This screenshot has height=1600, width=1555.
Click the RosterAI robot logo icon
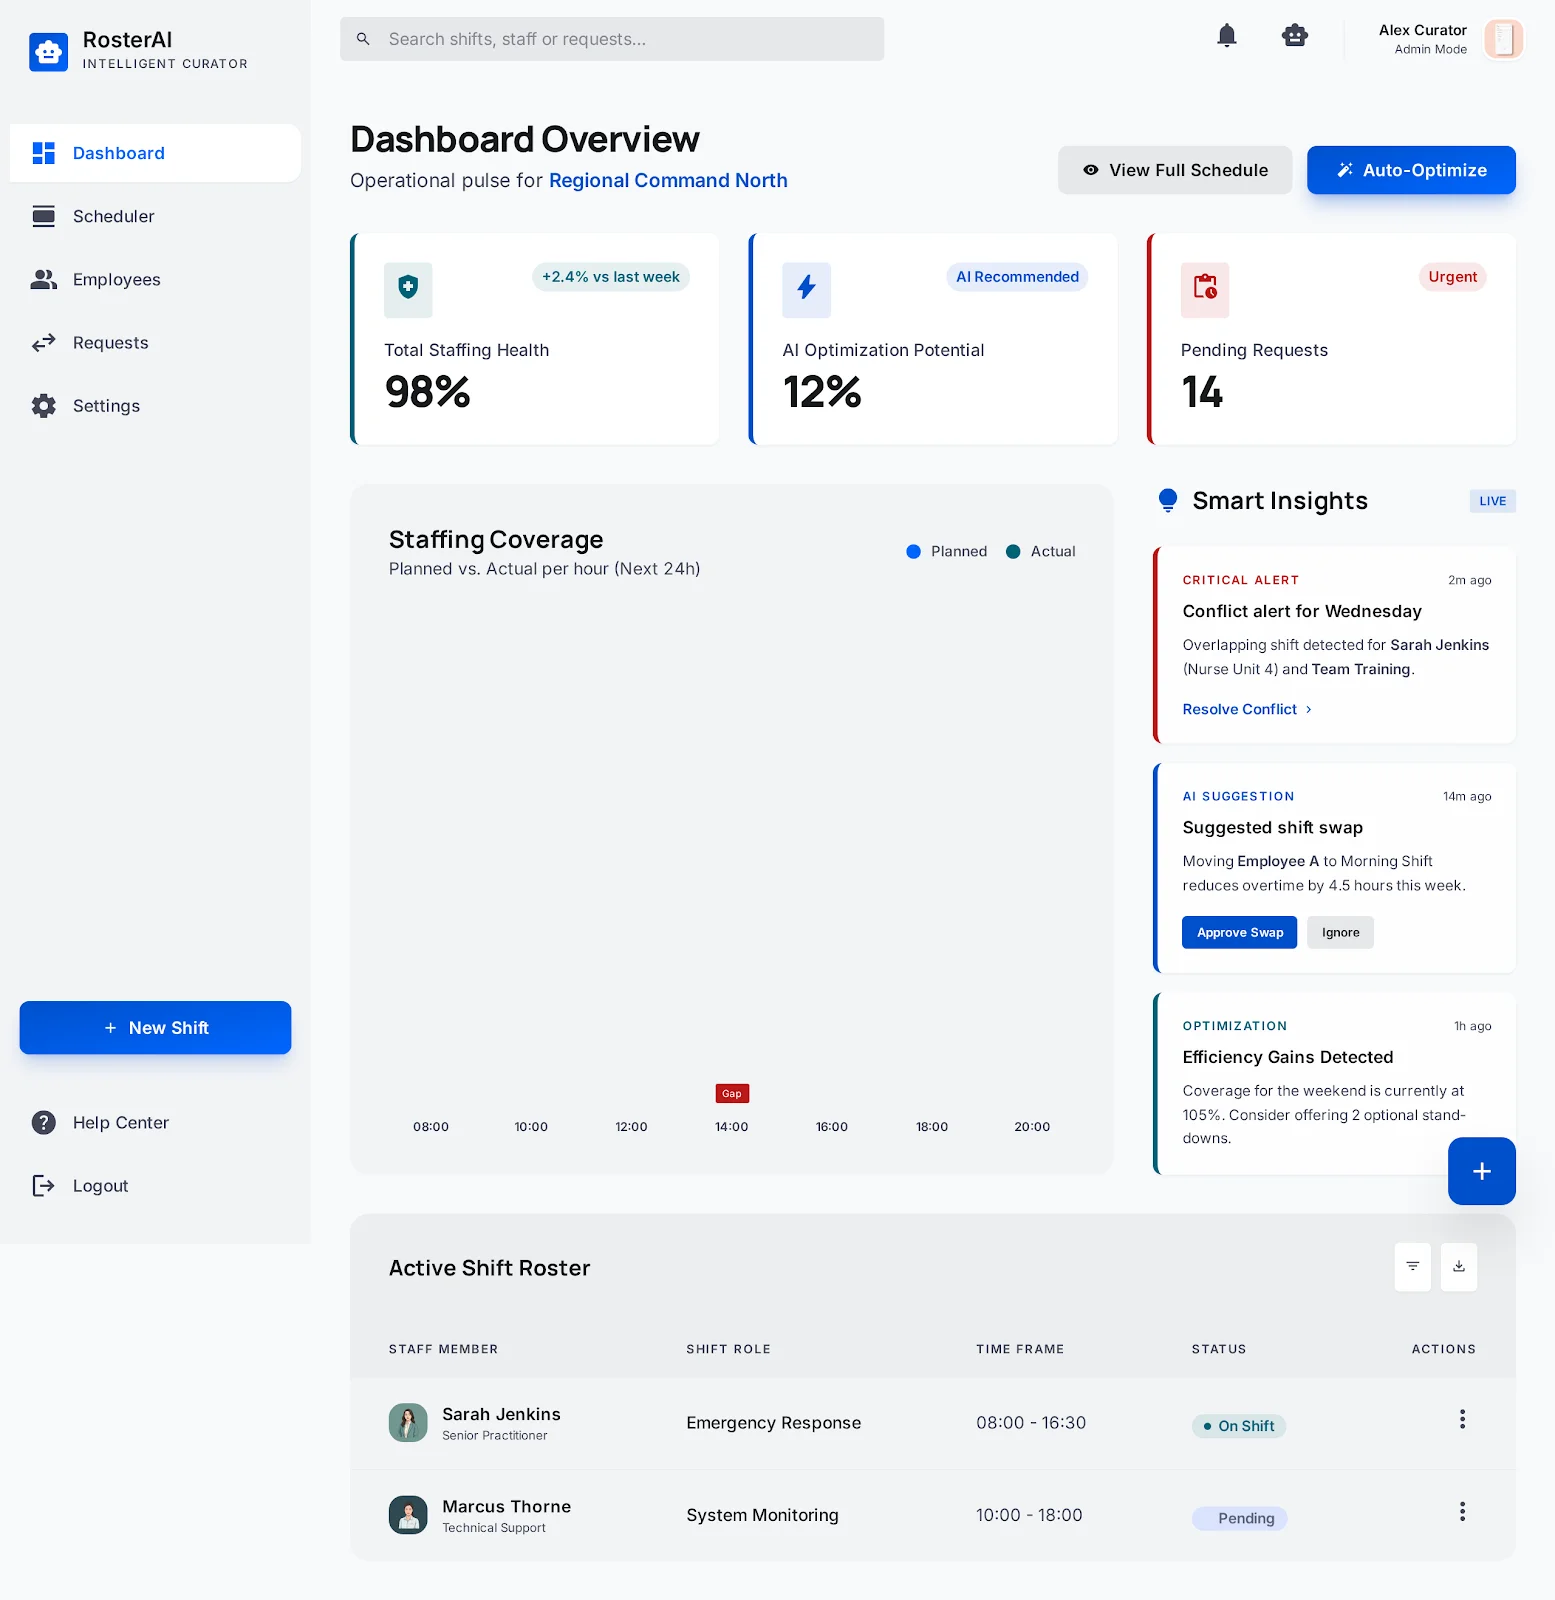point(48,52)
